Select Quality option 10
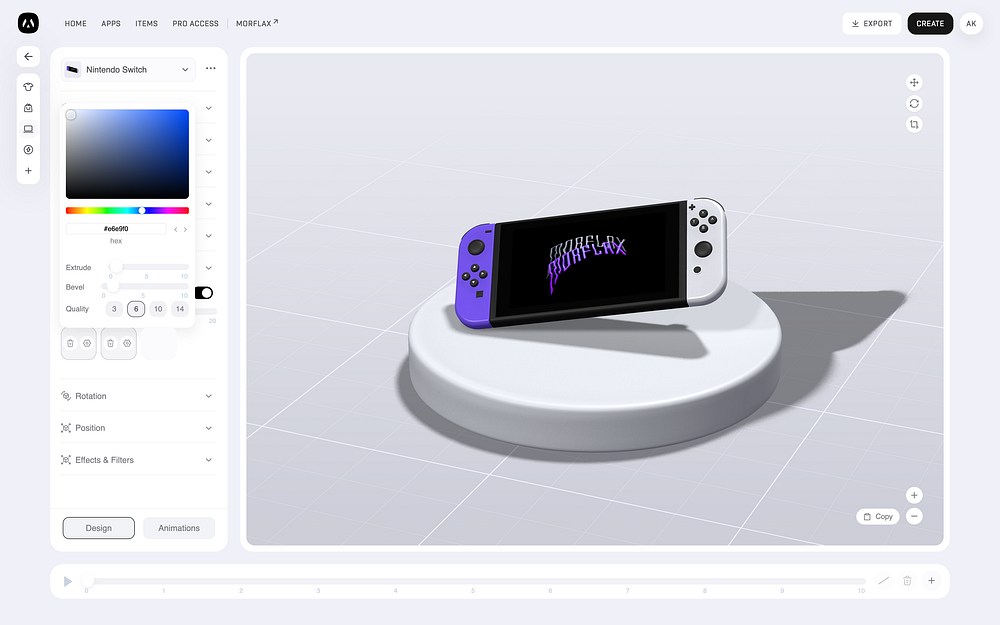 pyautogui.click(x=158, y=309)
